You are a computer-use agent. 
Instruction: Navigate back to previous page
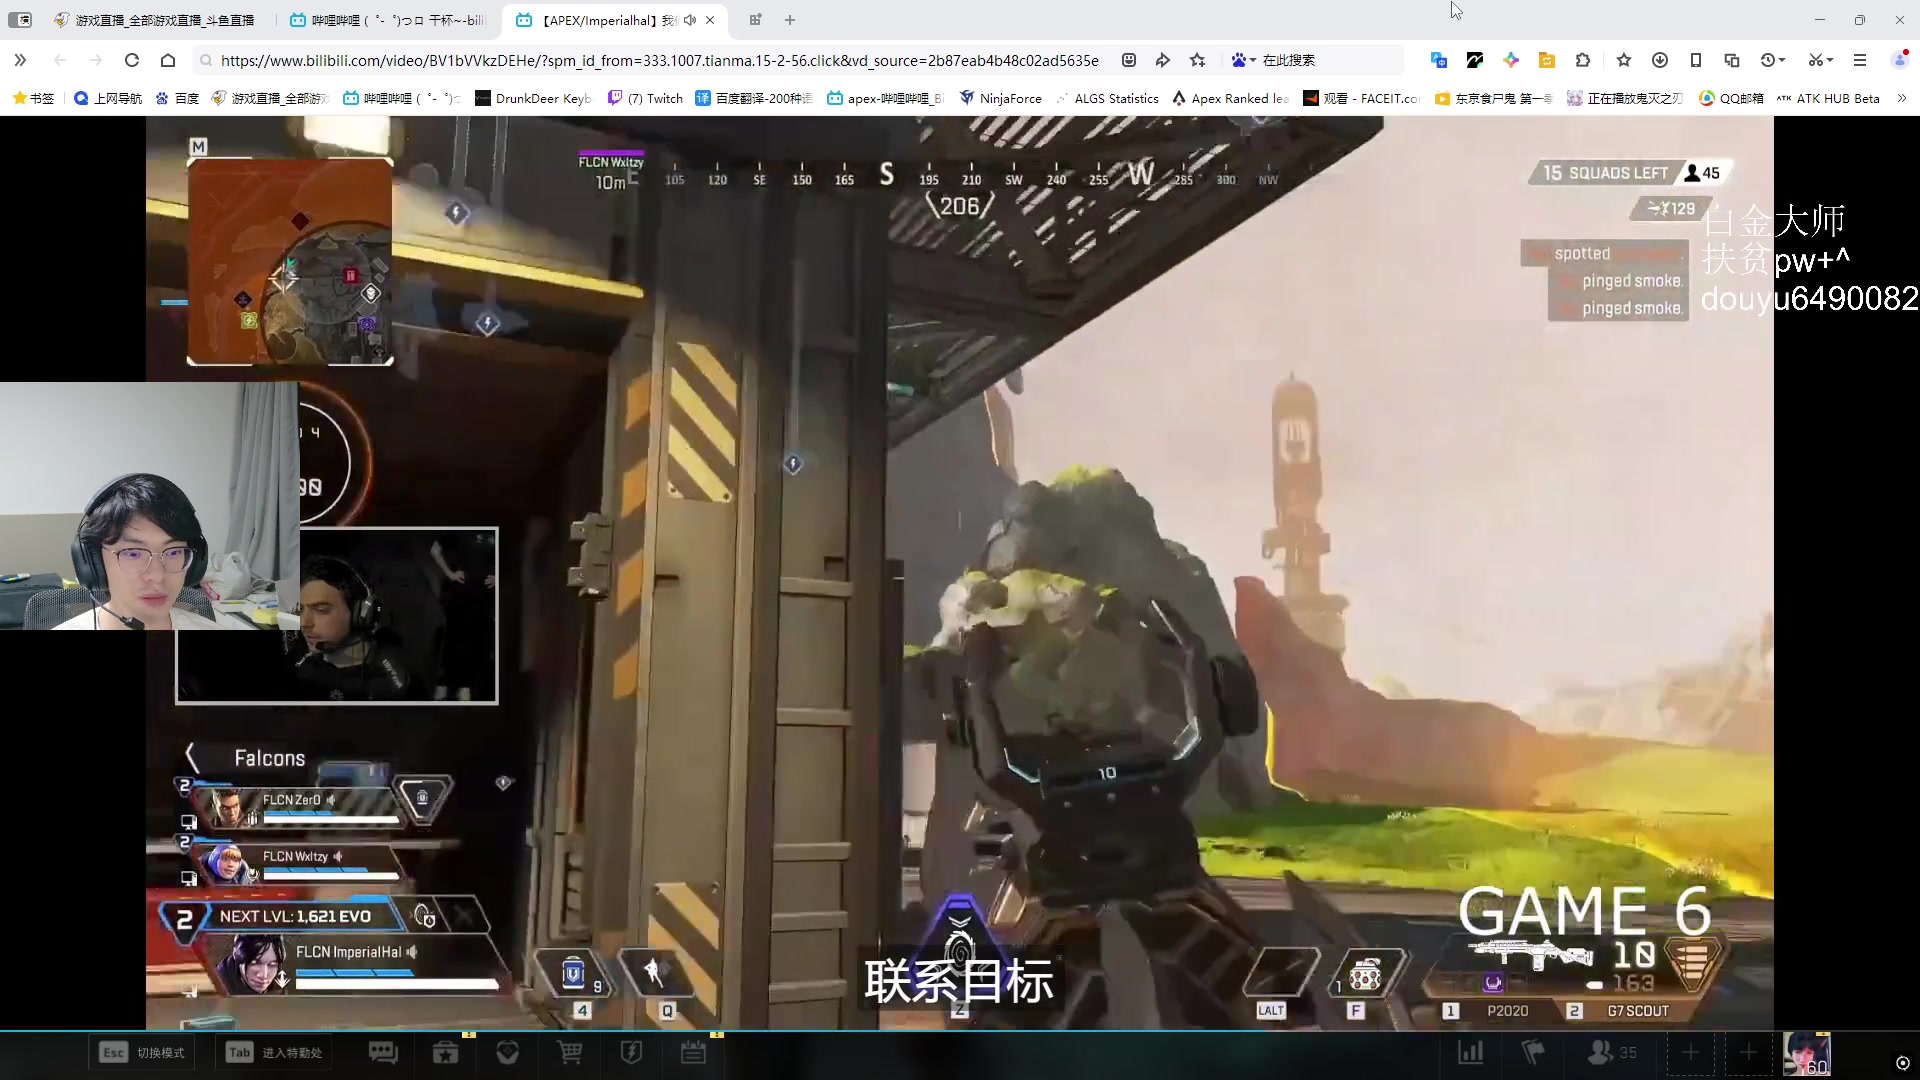pos(59,60)
